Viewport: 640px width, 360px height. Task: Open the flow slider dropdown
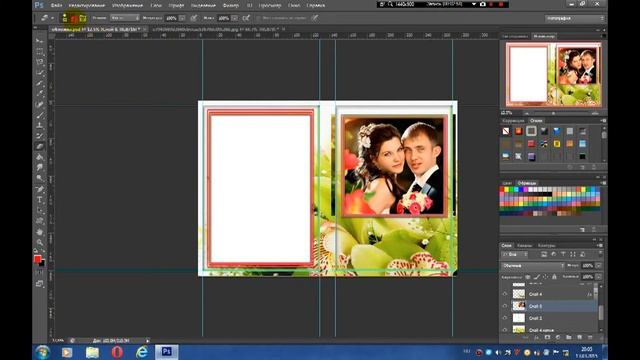(234, 18)
